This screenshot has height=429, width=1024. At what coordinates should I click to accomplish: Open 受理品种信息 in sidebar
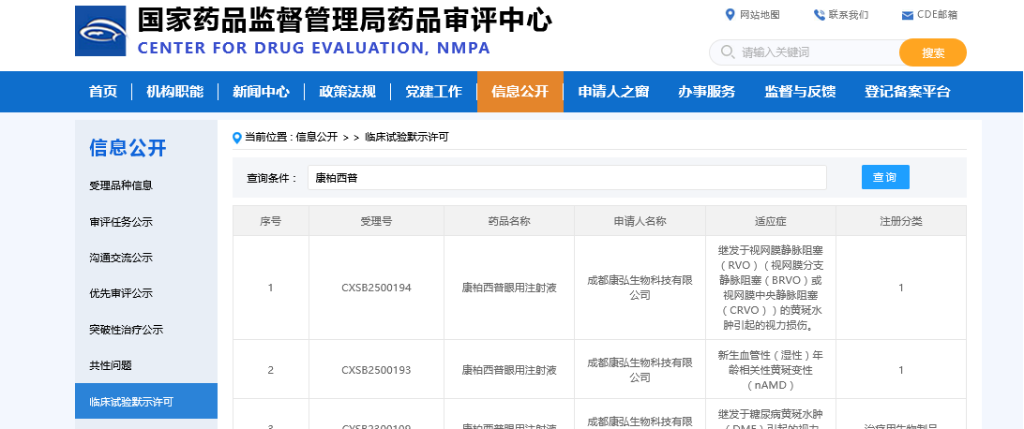[x=121, y=185]
